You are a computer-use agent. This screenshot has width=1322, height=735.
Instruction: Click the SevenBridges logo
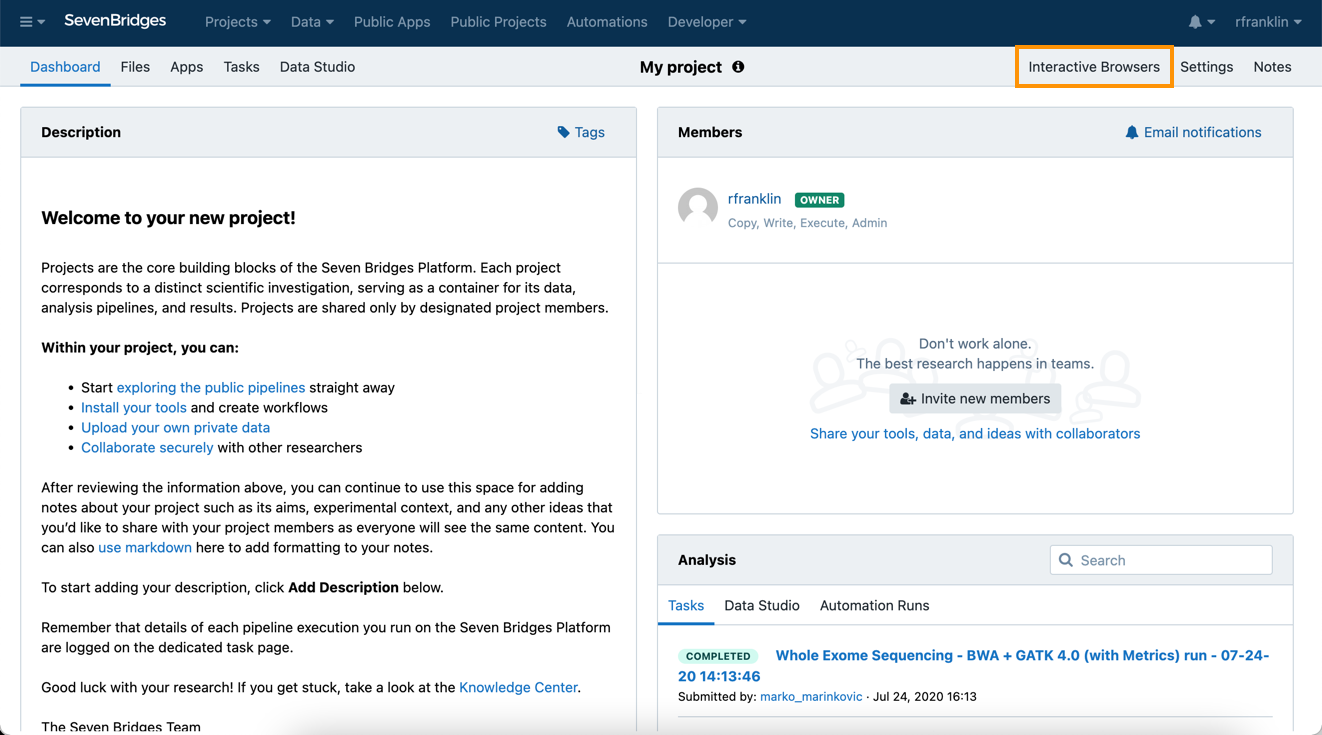click(115, 21)
